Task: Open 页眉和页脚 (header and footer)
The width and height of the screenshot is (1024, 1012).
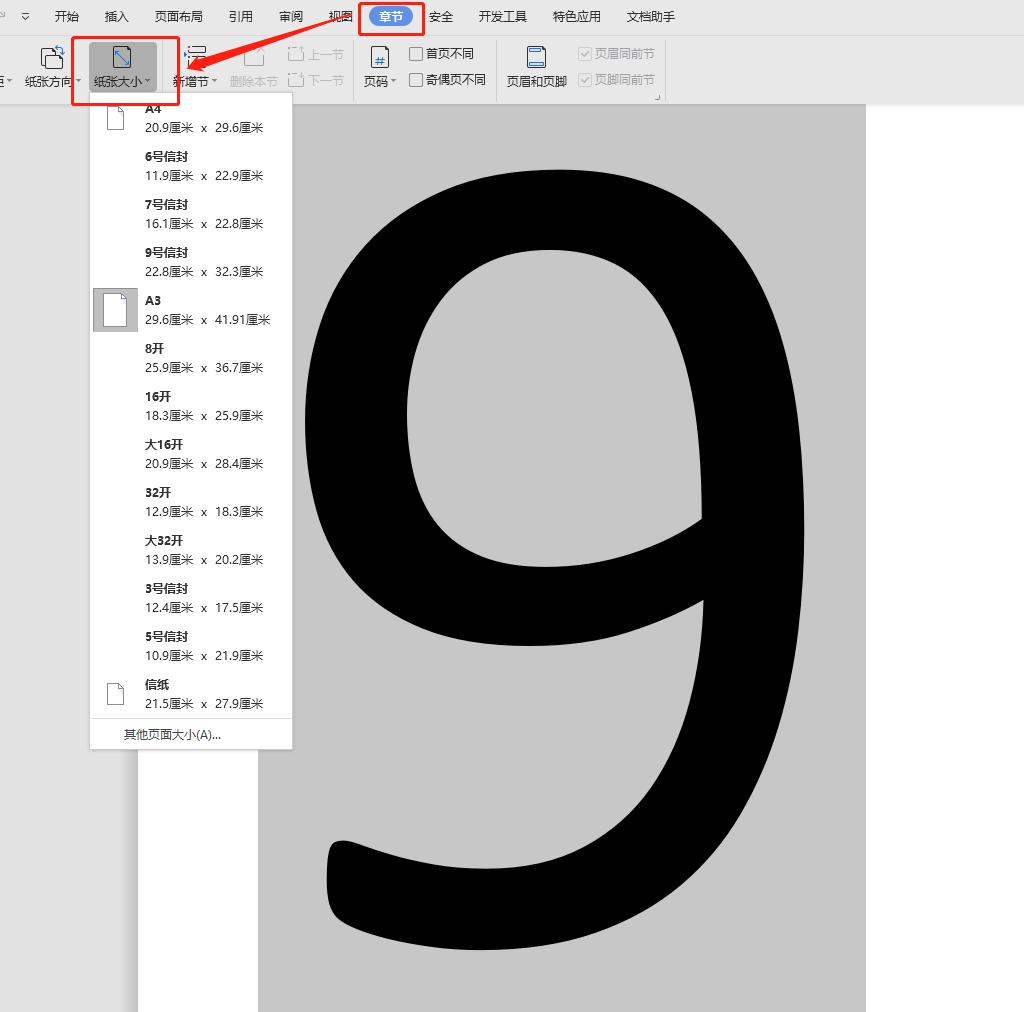Action: coord(536,57)
